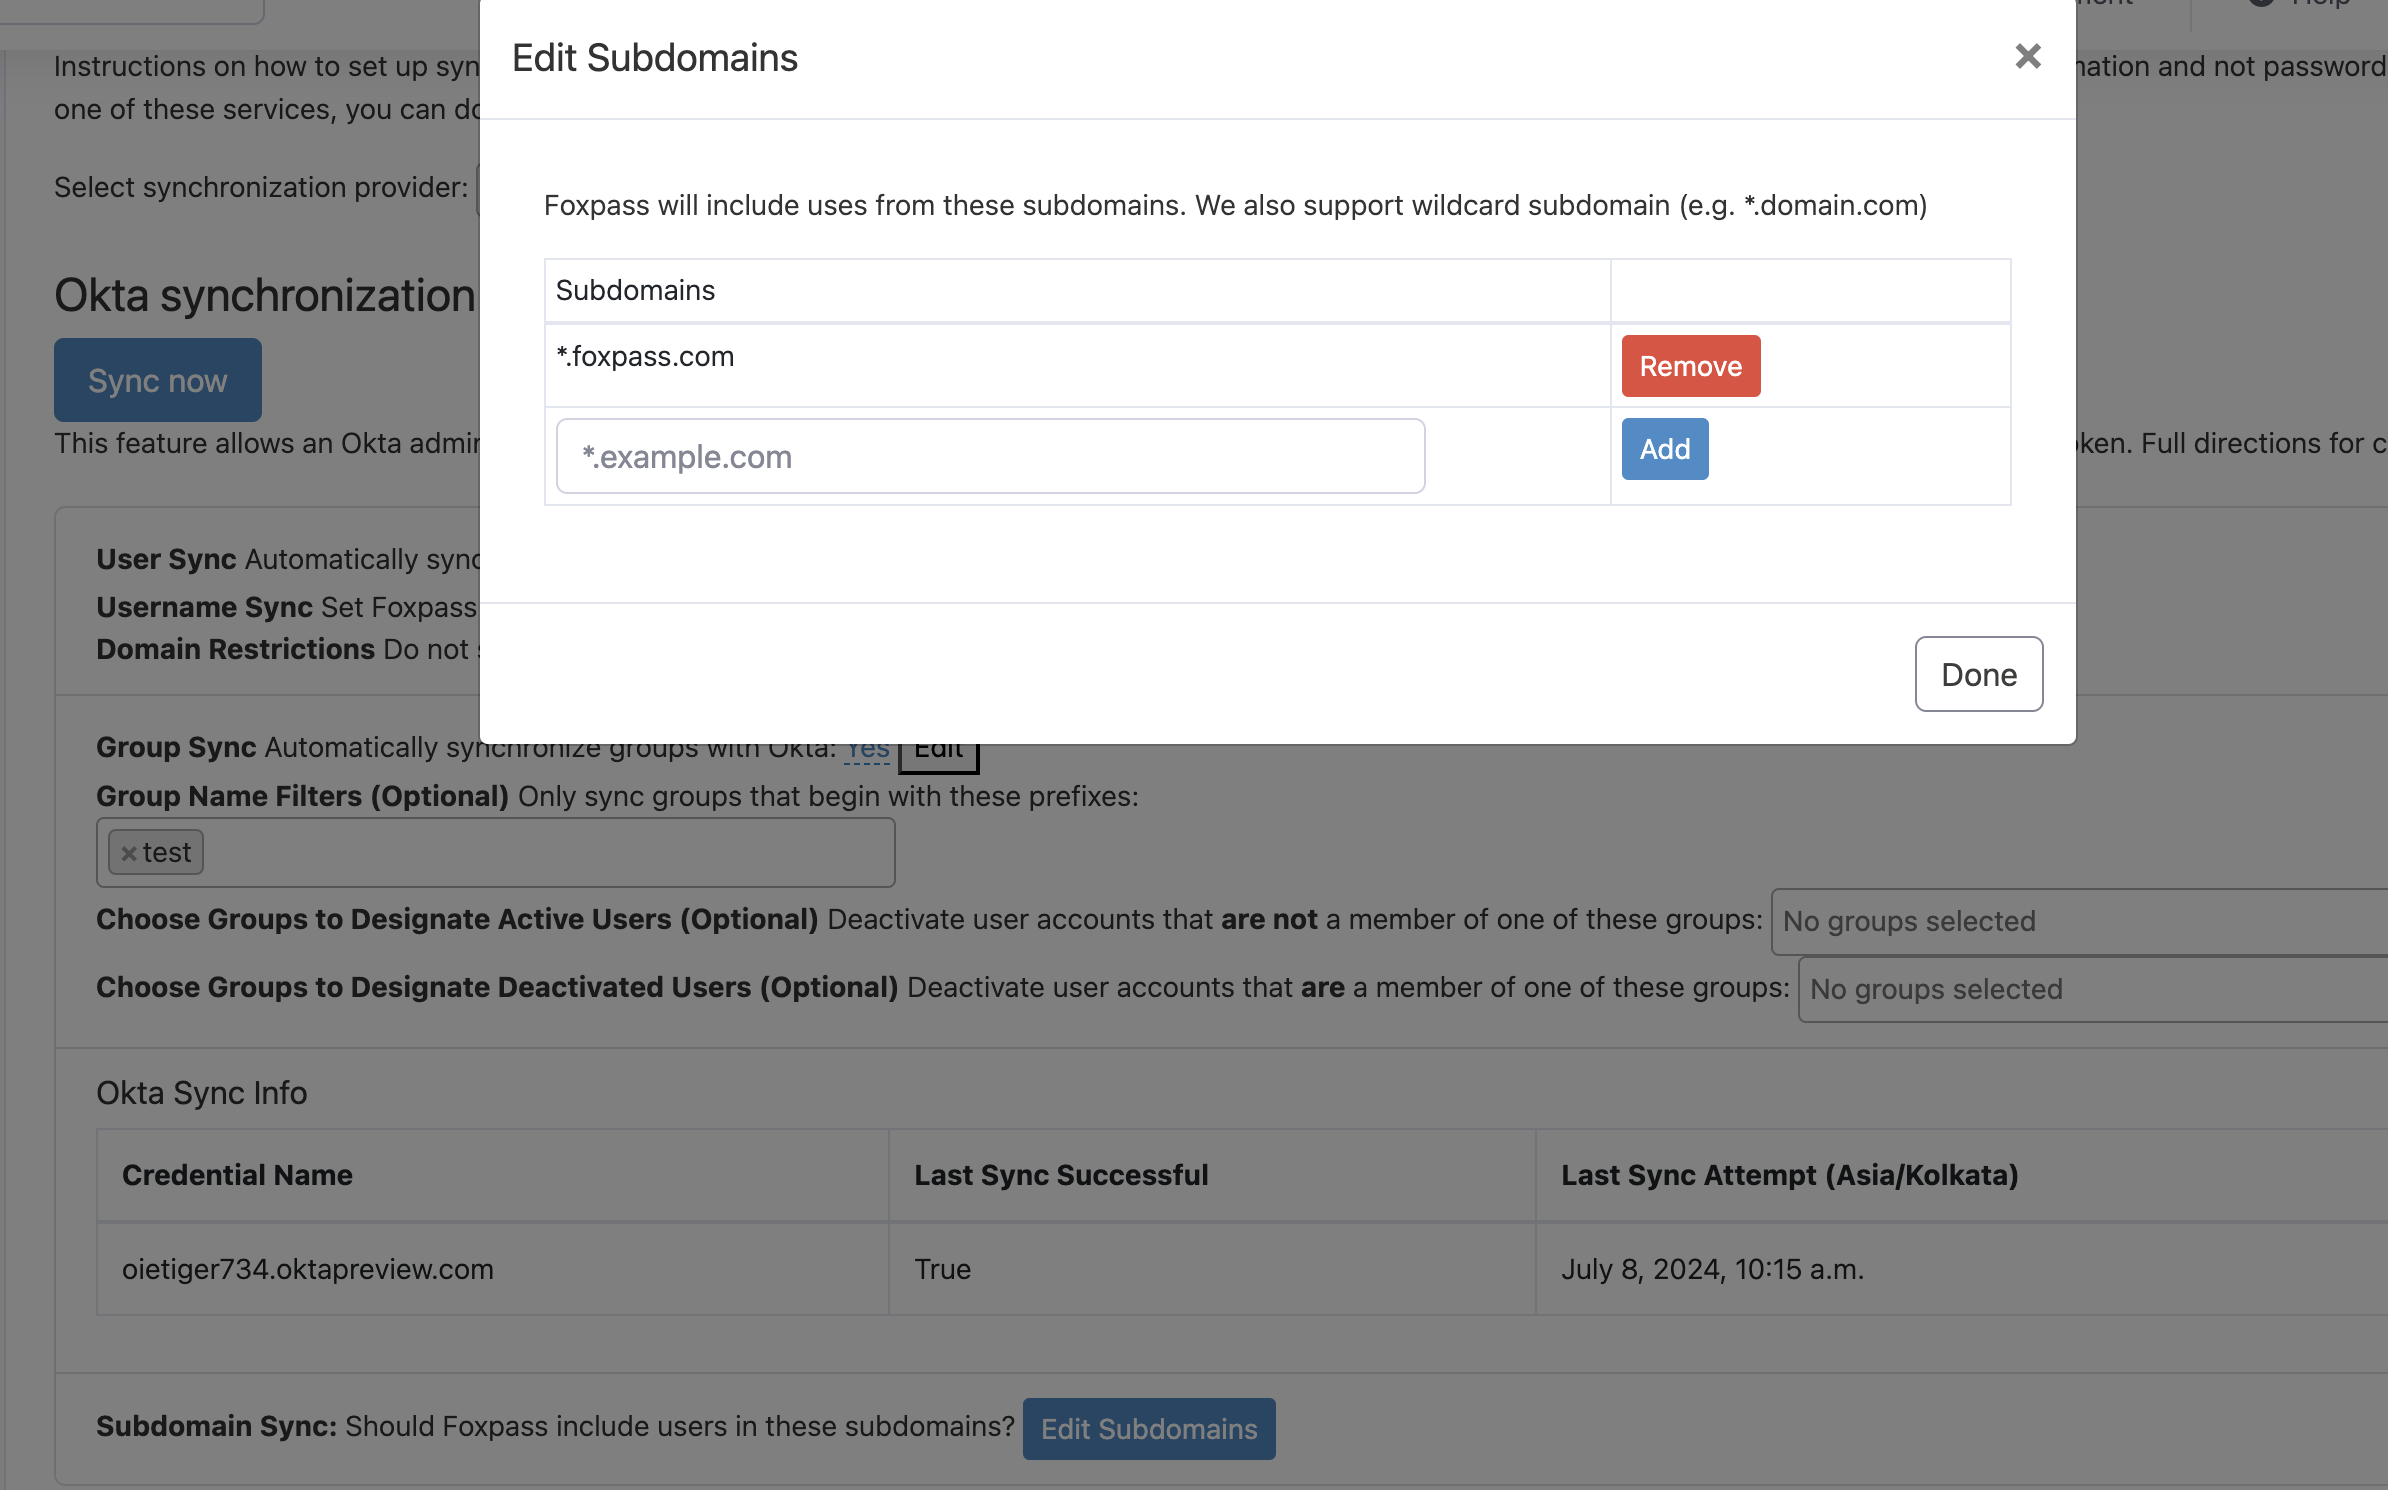The image size is (2388, 1490).
Task: Open Edit Subdomains button at page bottom
Action: click(1149, 1428)
